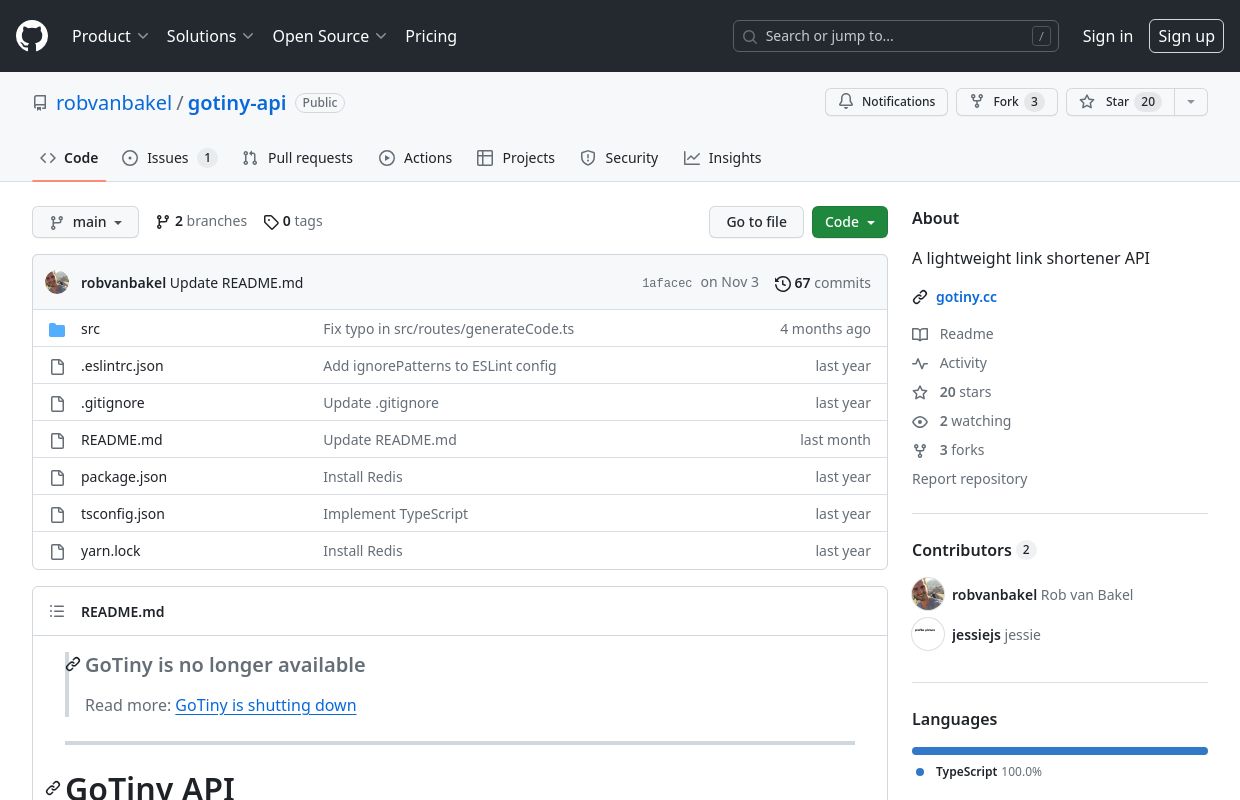This screenshot has height=800, width=1240.
Task: Click the anchor link icon beside GoTiny is no longer available
Action: (x=73, y=665)
